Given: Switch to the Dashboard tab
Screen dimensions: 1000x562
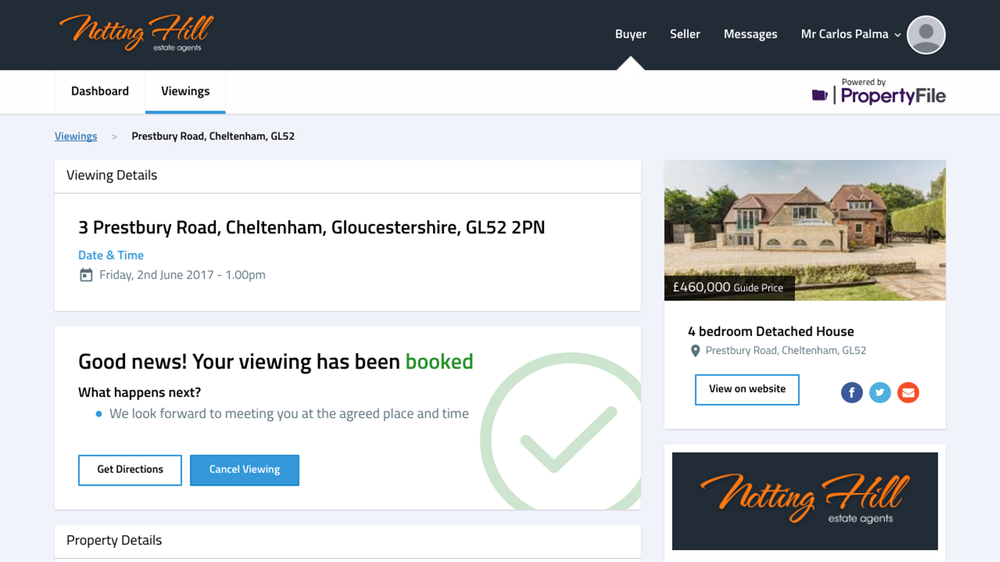Looking at the screenshot, I should (x=100, y=91).
